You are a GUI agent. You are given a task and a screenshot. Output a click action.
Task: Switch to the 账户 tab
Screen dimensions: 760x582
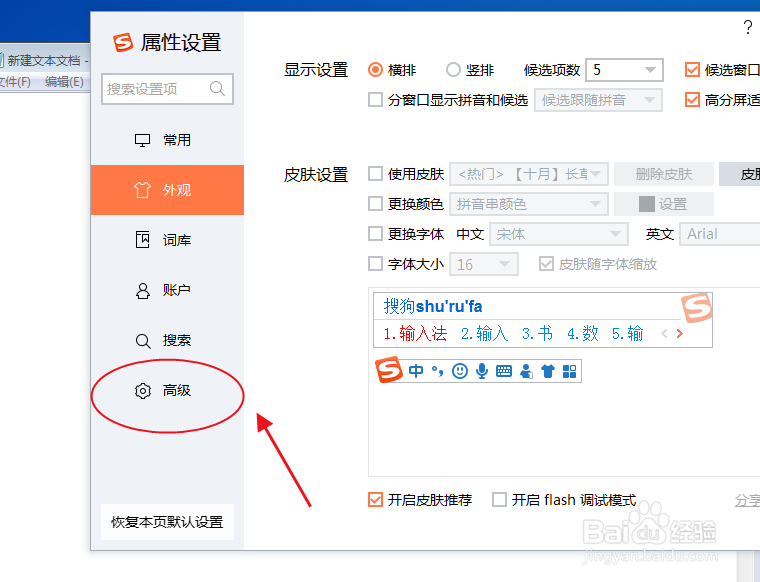pyautogui.click(x=167, y=290)
